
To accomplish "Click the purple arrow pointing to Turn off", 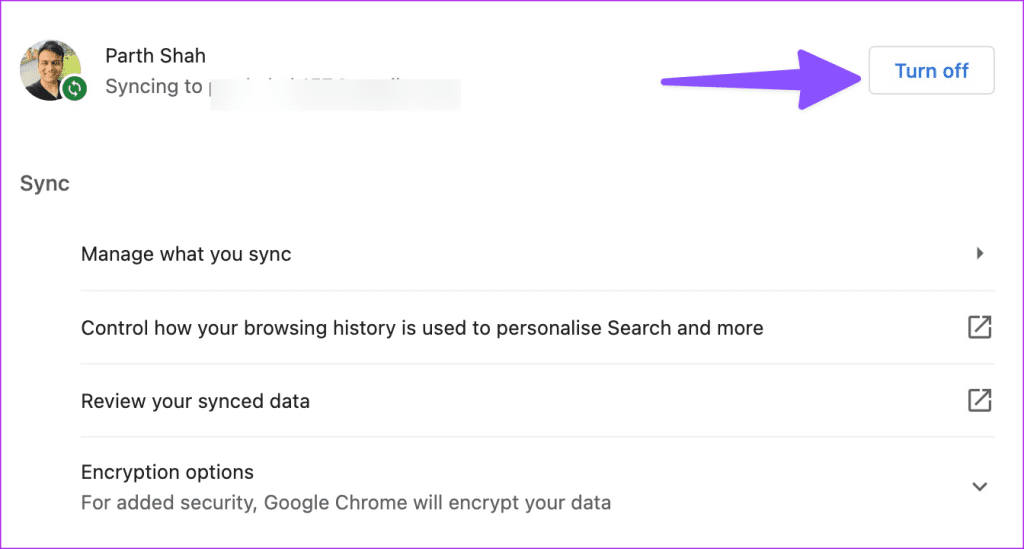I will click(761, 80).
